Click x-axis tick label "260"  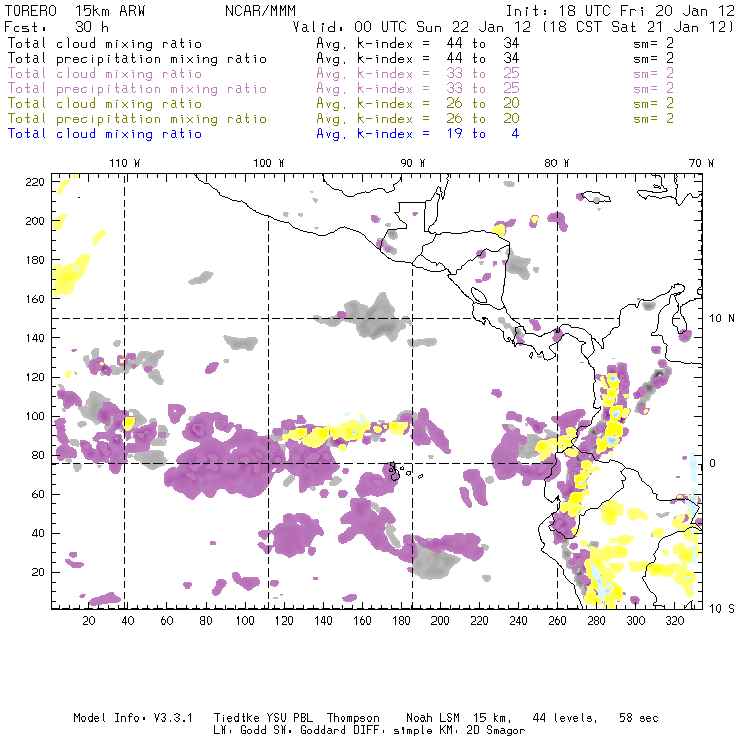(x=557, y=621)
